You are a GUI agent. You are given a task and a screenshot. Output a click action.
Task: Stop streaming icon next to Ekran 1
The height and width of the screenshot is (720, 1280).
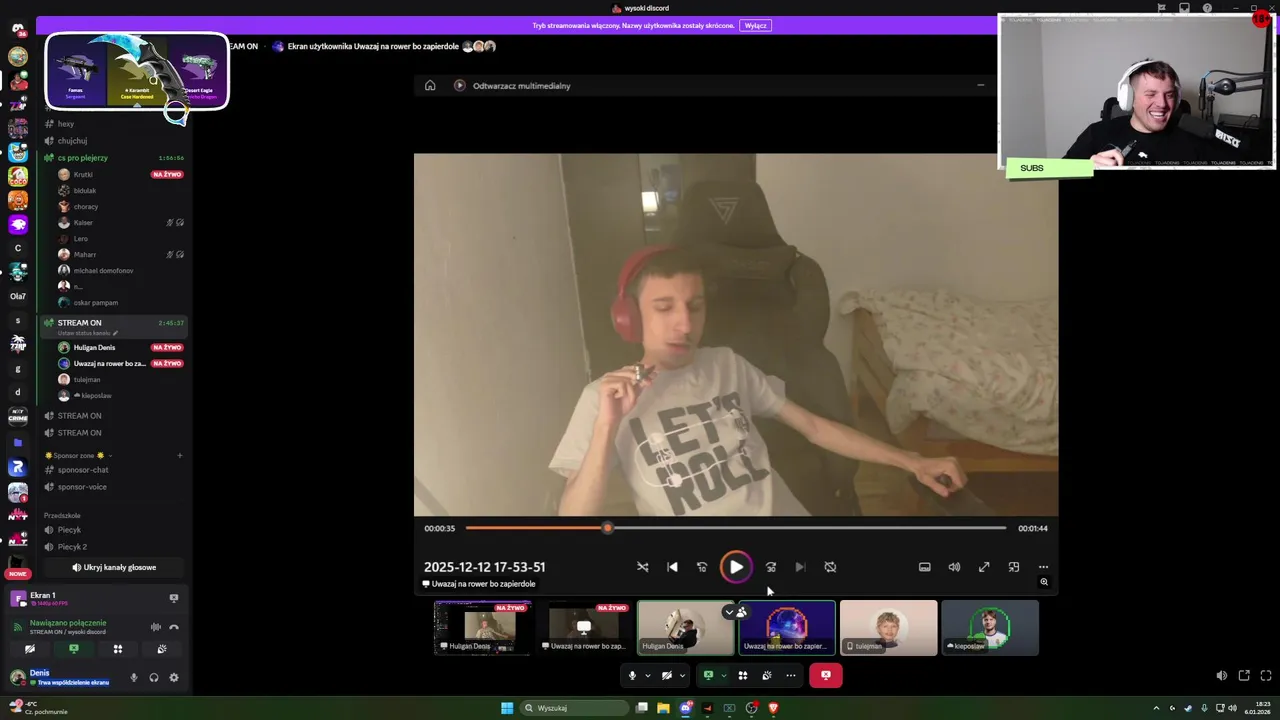pos(174,598)
